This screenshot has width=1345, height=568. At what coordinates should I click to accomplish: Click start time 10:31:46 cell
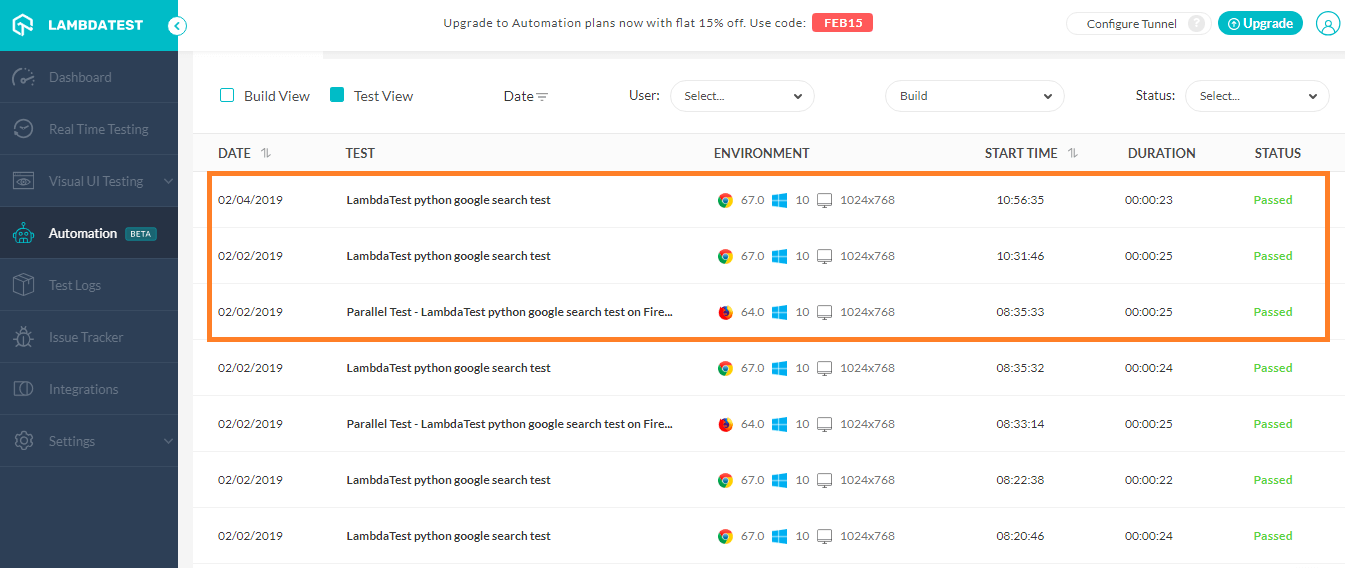[x=1020, y=256]
